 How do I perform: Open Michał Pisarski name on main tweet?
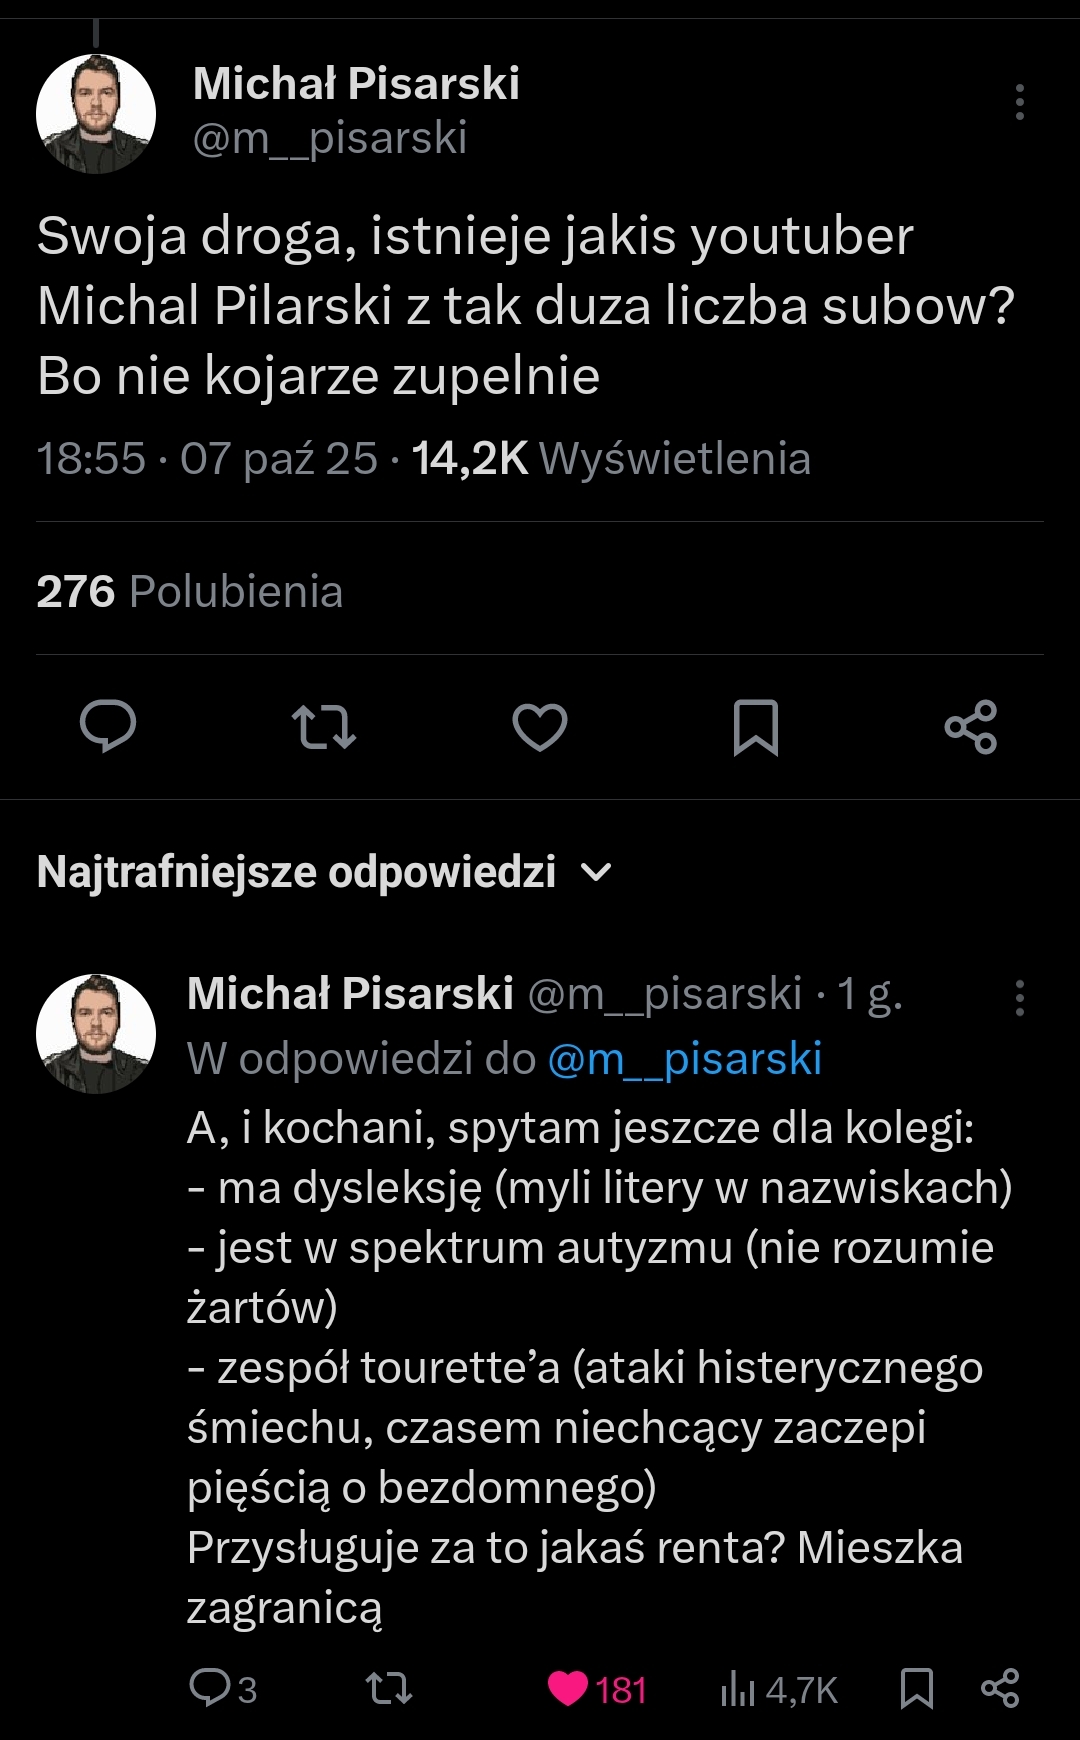click(356, 84)
